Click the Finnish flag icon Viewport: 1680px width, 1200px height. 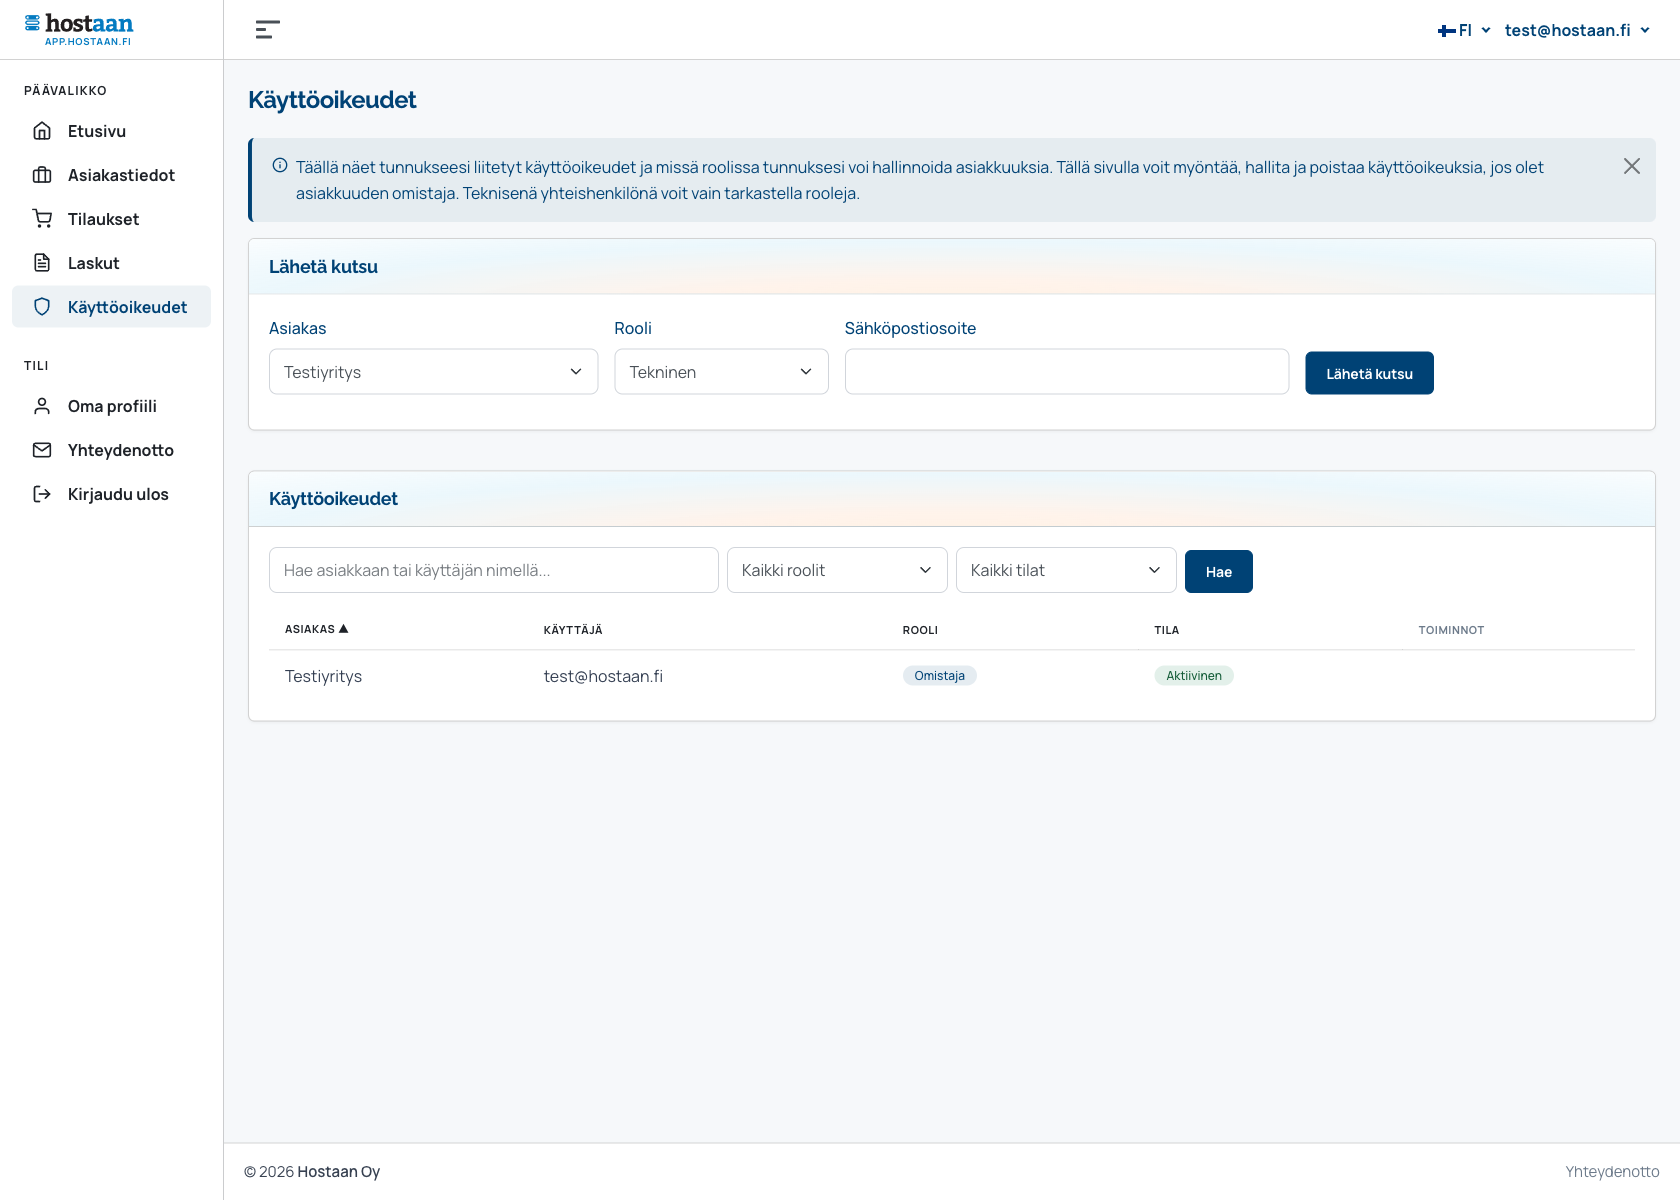tap(1447, 31)
